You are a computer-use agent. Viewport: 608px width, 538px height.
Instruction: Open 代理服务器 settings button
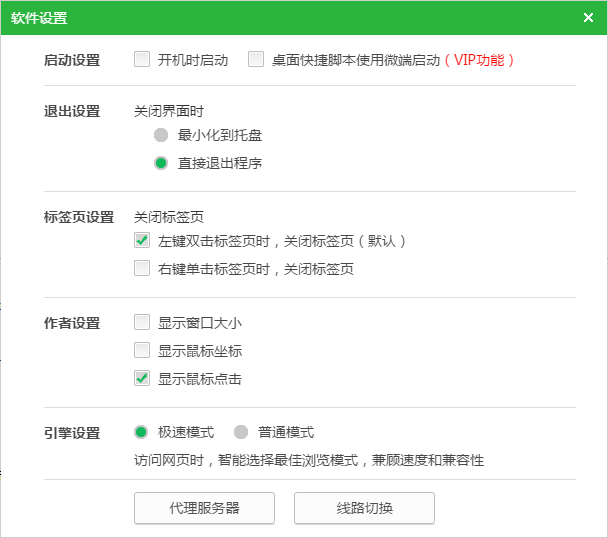204,508
